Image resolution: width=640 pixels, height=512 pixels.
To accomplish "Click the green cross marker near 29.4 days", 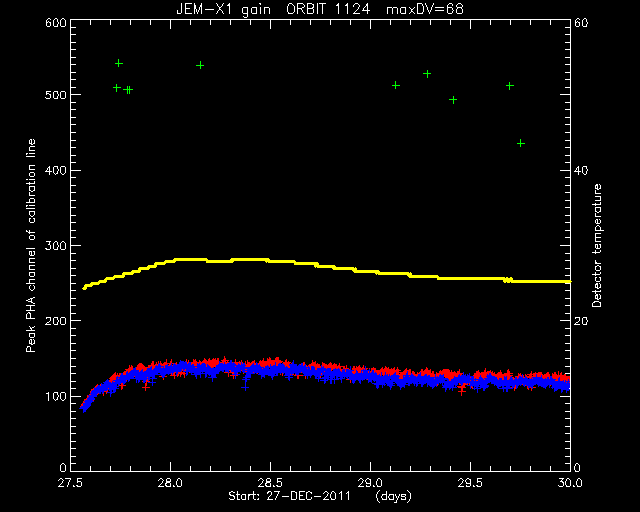I will (453, 100).
